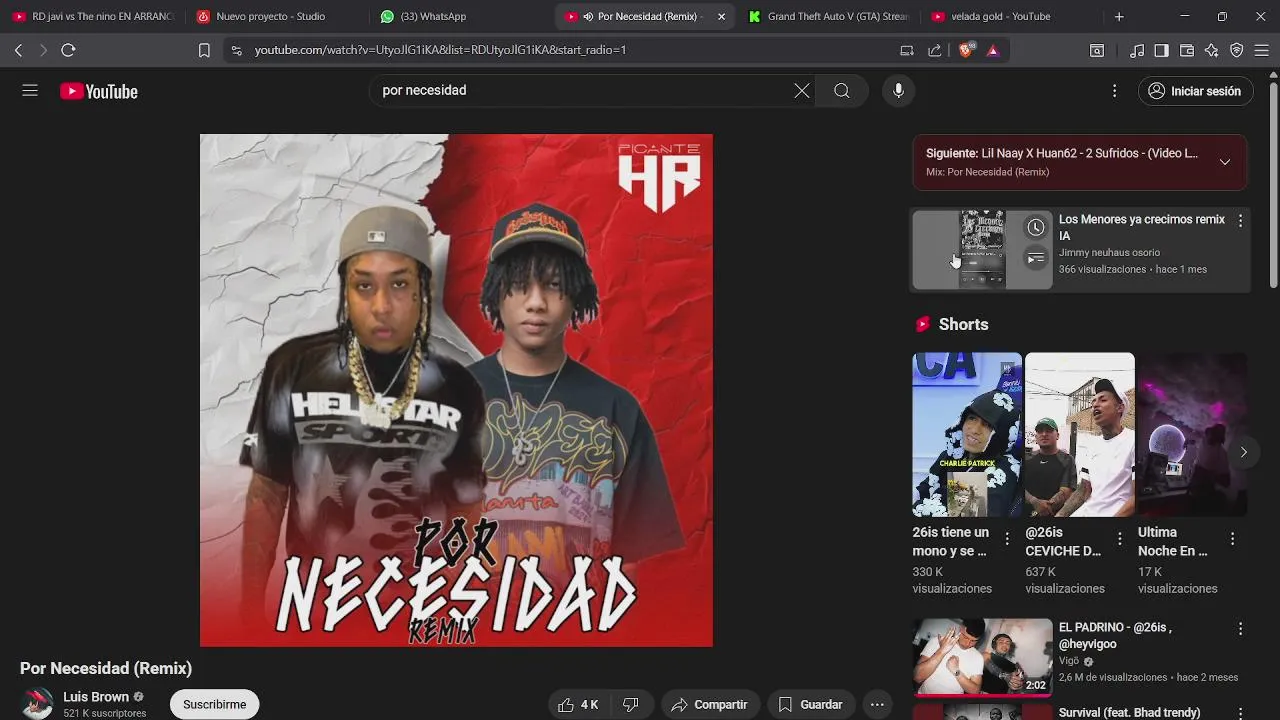1280x720 pixels.
Task: Open a new browser tab
Action: [x=1119, y=17]
